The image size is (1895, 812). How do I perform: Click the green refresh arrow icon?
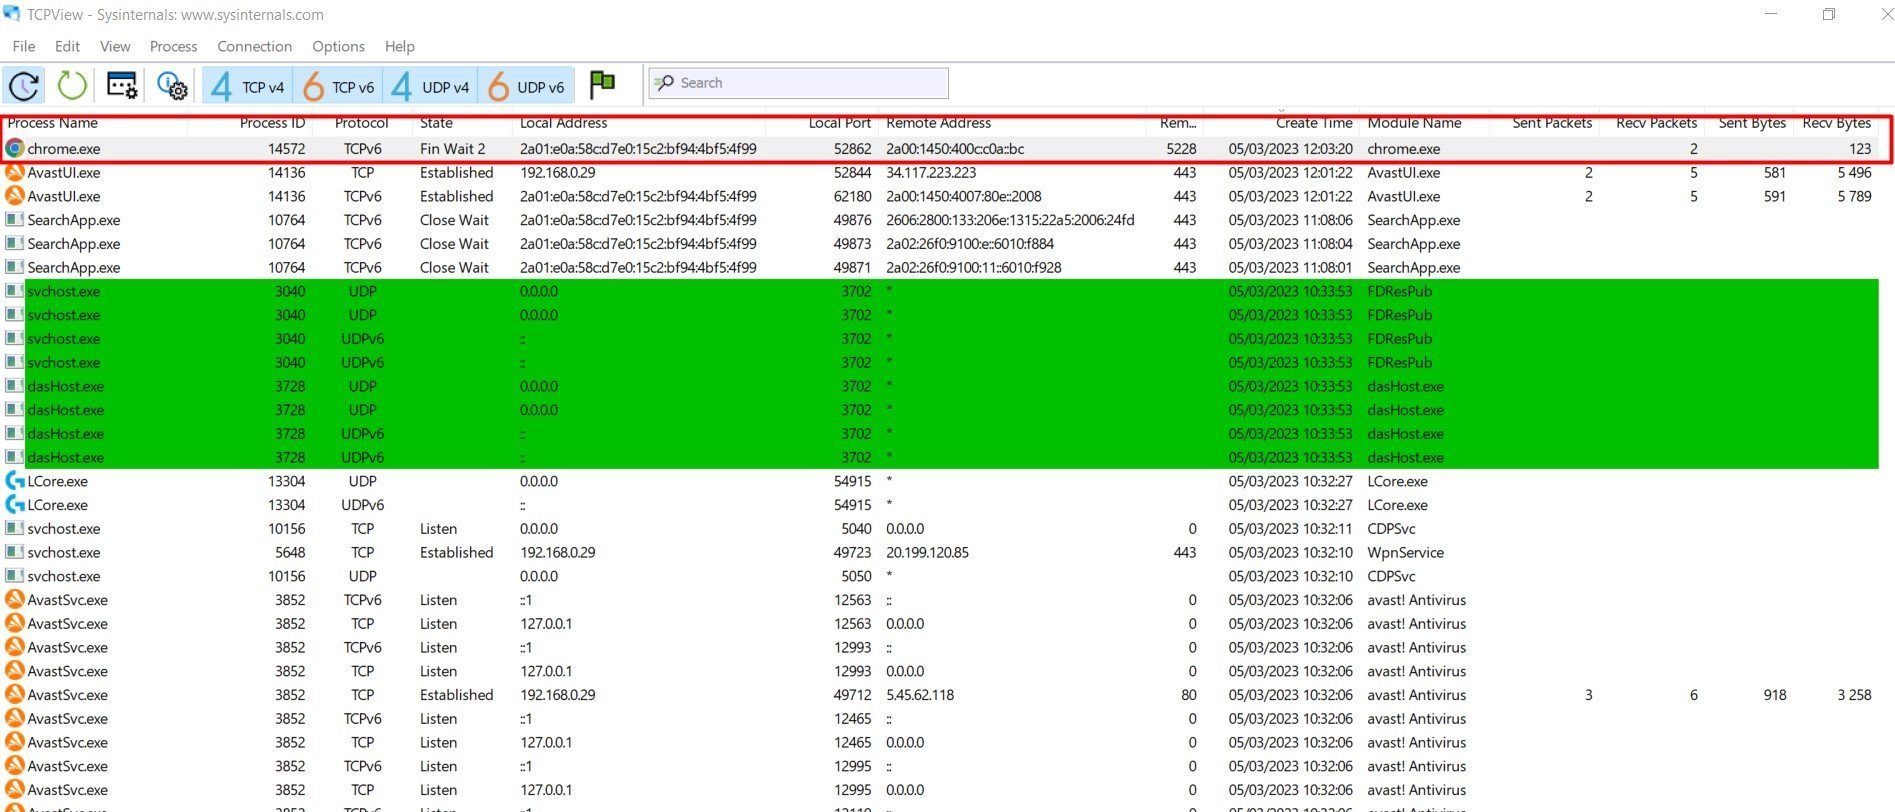(x=72, y=85)
